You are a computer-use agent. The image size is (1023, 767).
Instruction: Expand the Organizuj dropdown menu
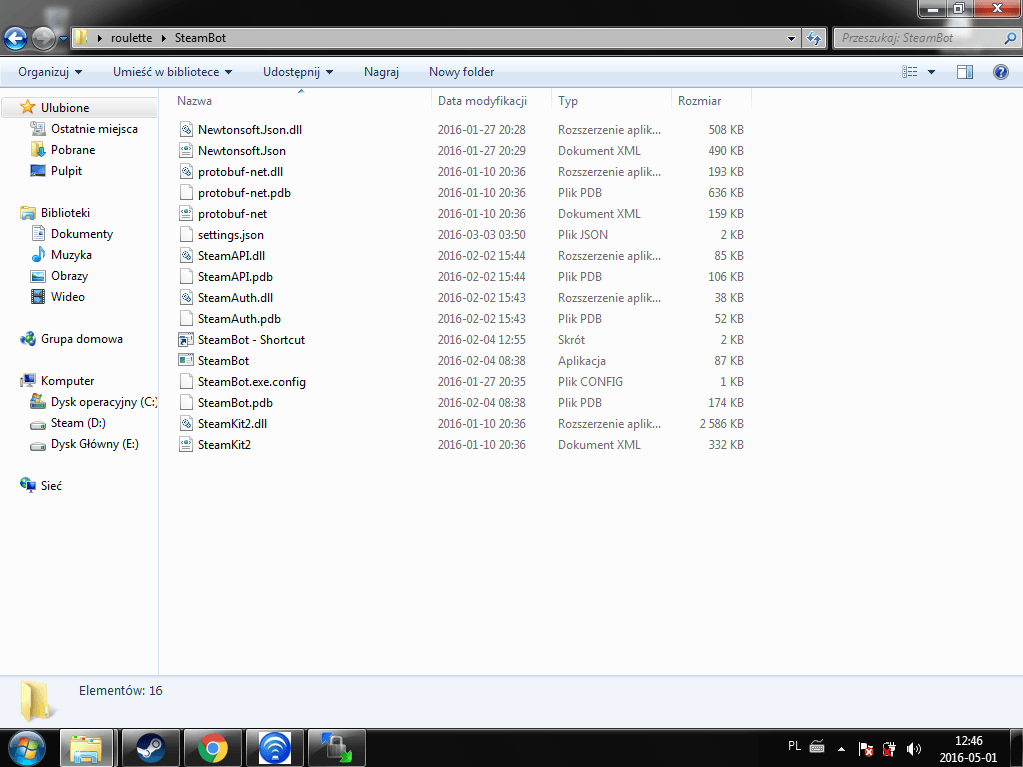50,72
